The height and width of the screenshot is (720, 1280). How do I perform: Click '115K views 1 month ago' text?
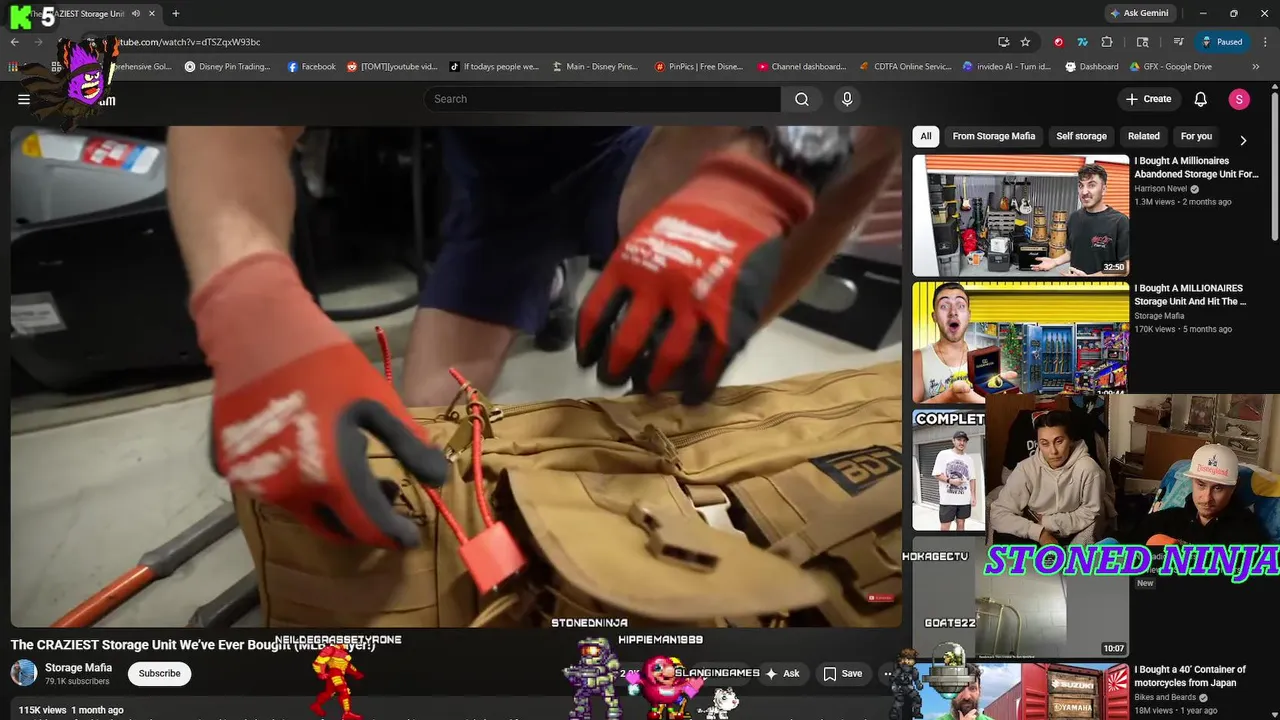point(71,710)
